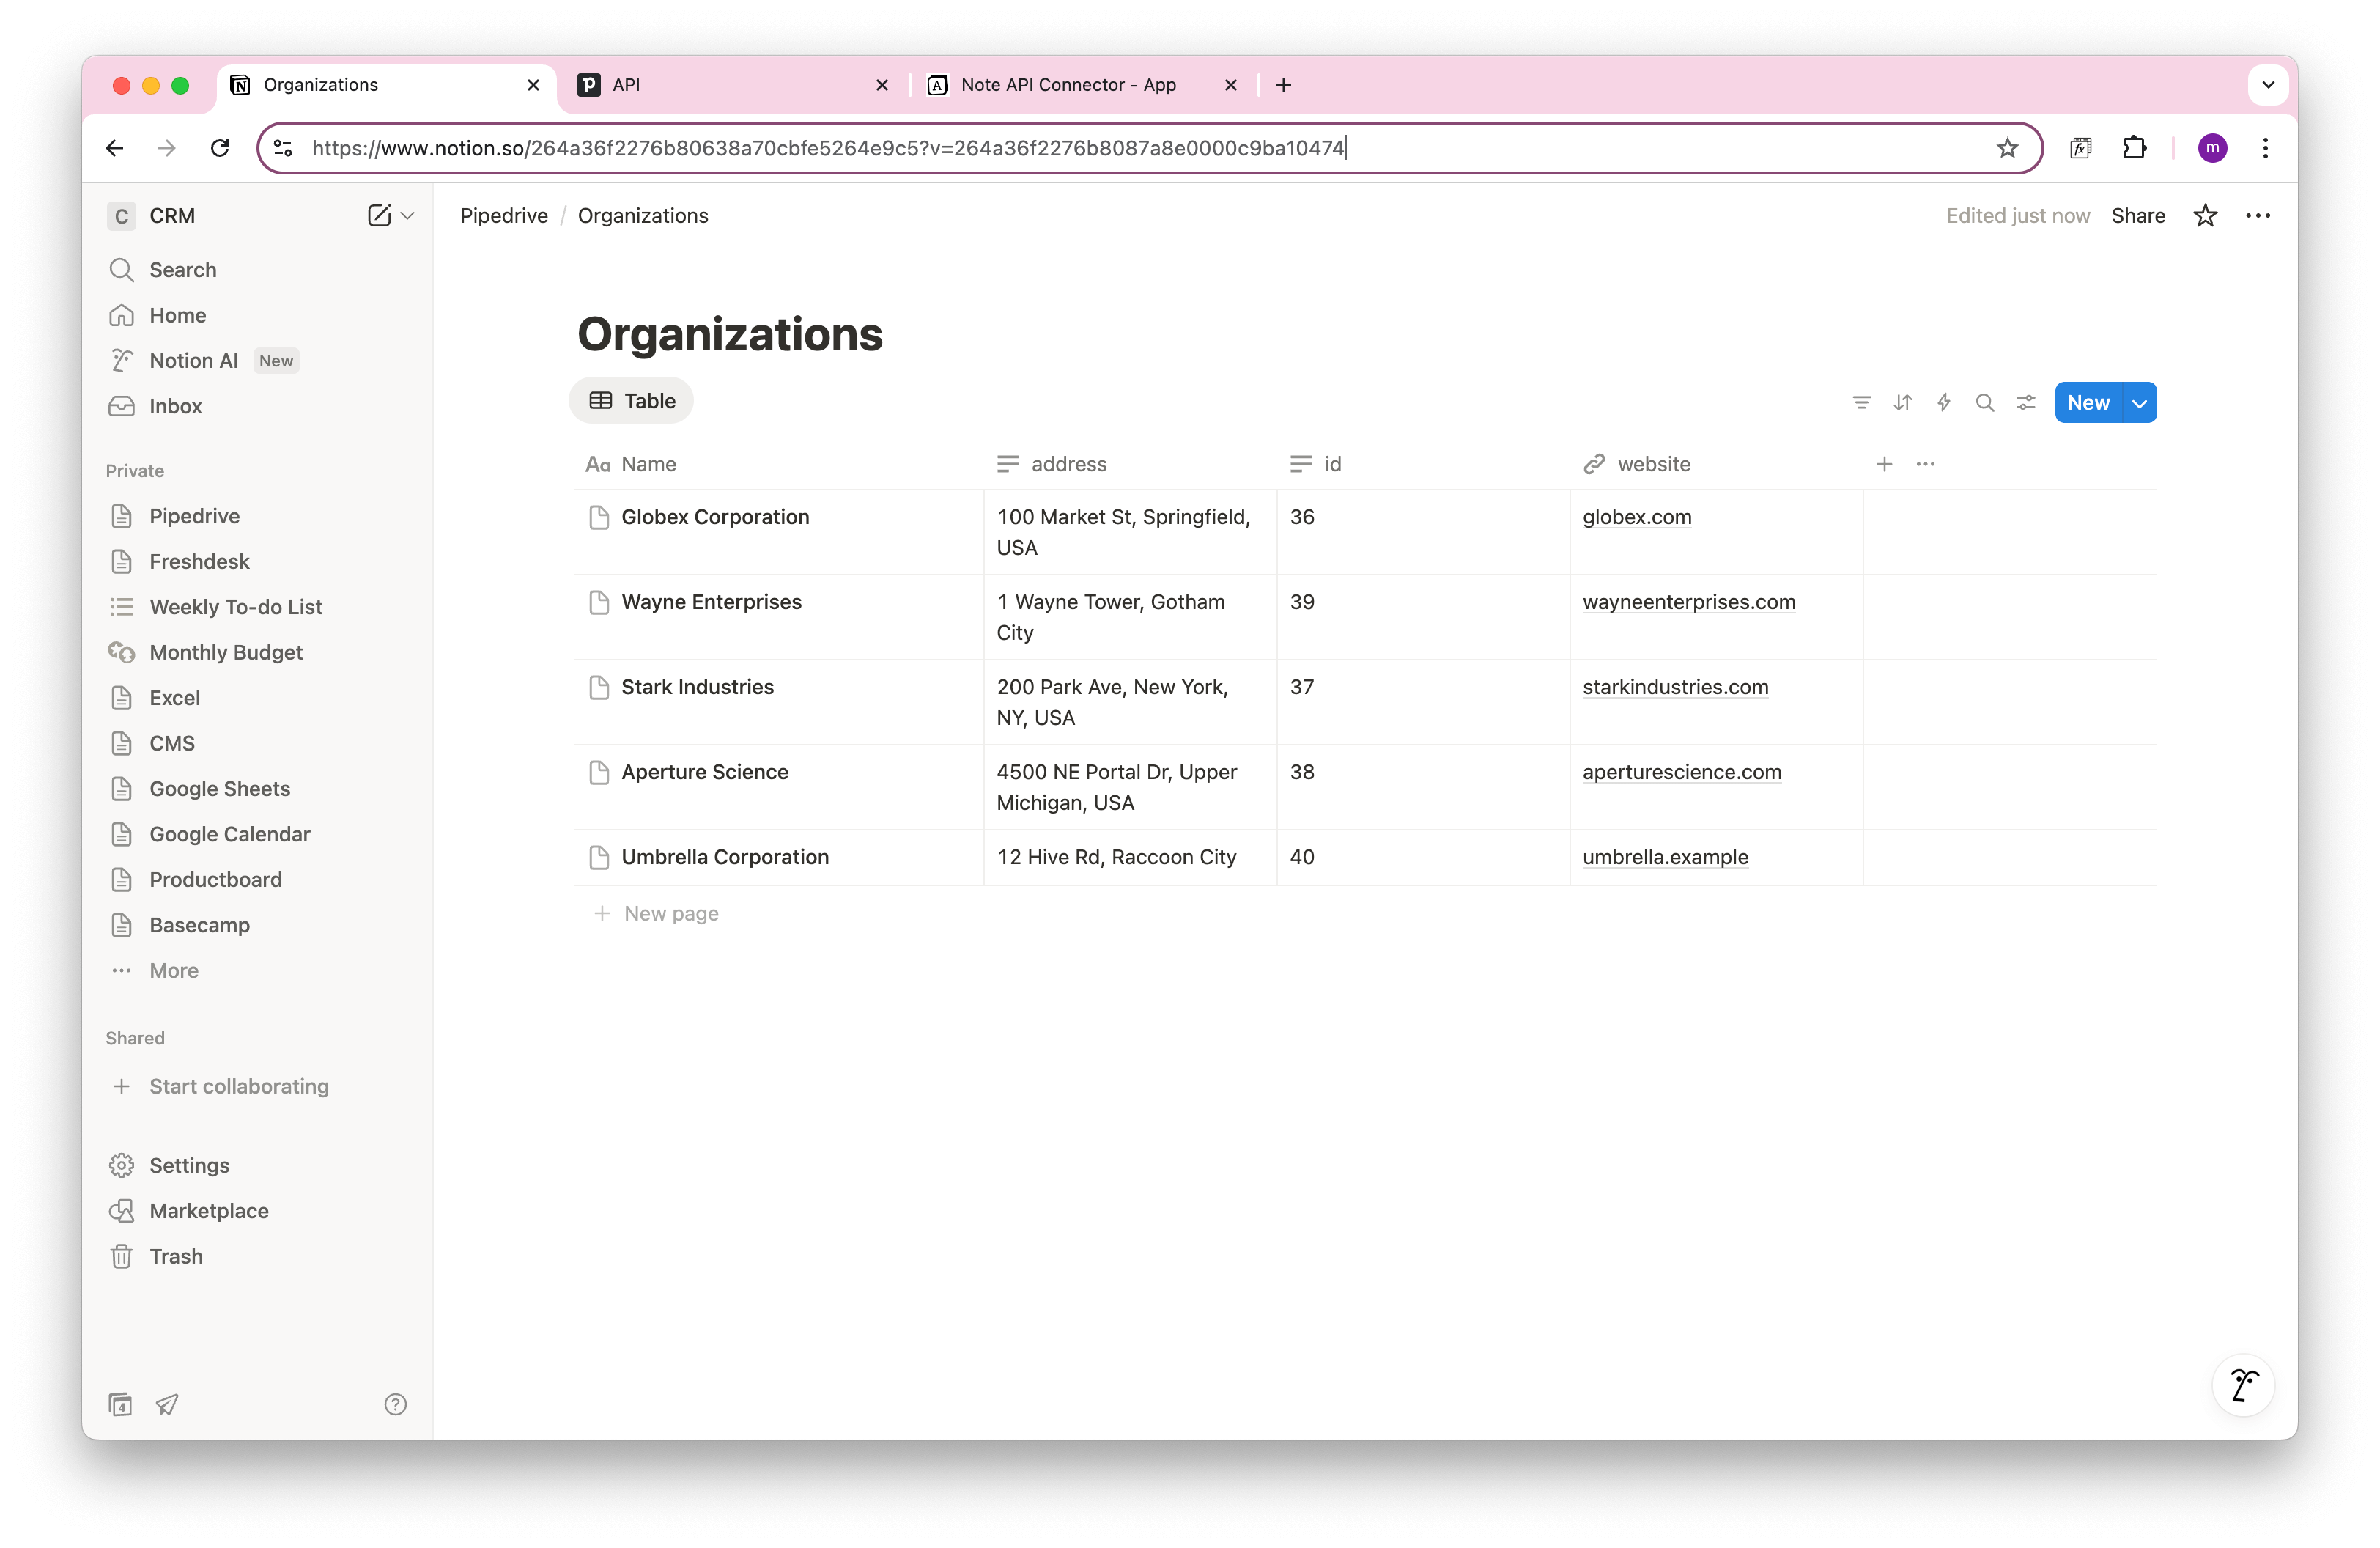Click Start collaborating
The width and height of the screenshot is (2380, 1548).
click(x=239, y=1087)
